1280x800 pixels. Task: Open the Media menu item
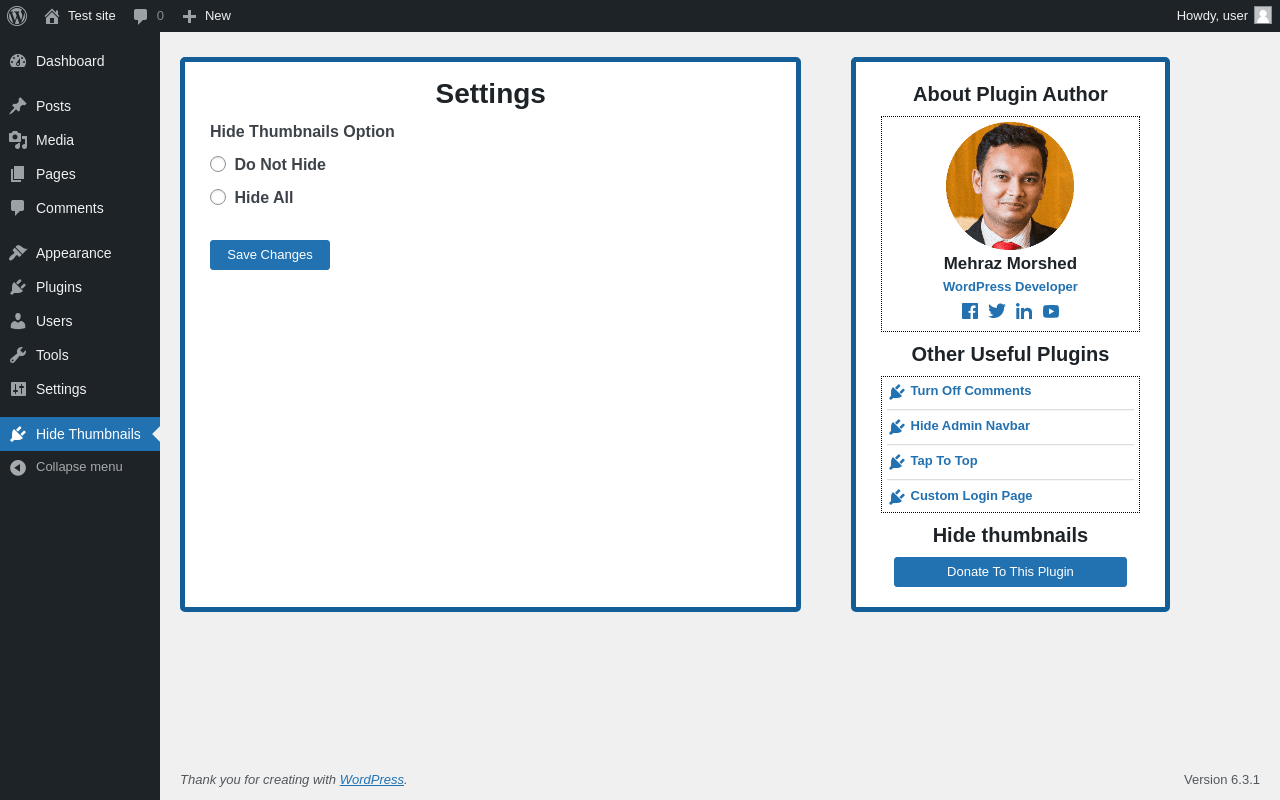(80, 140)
